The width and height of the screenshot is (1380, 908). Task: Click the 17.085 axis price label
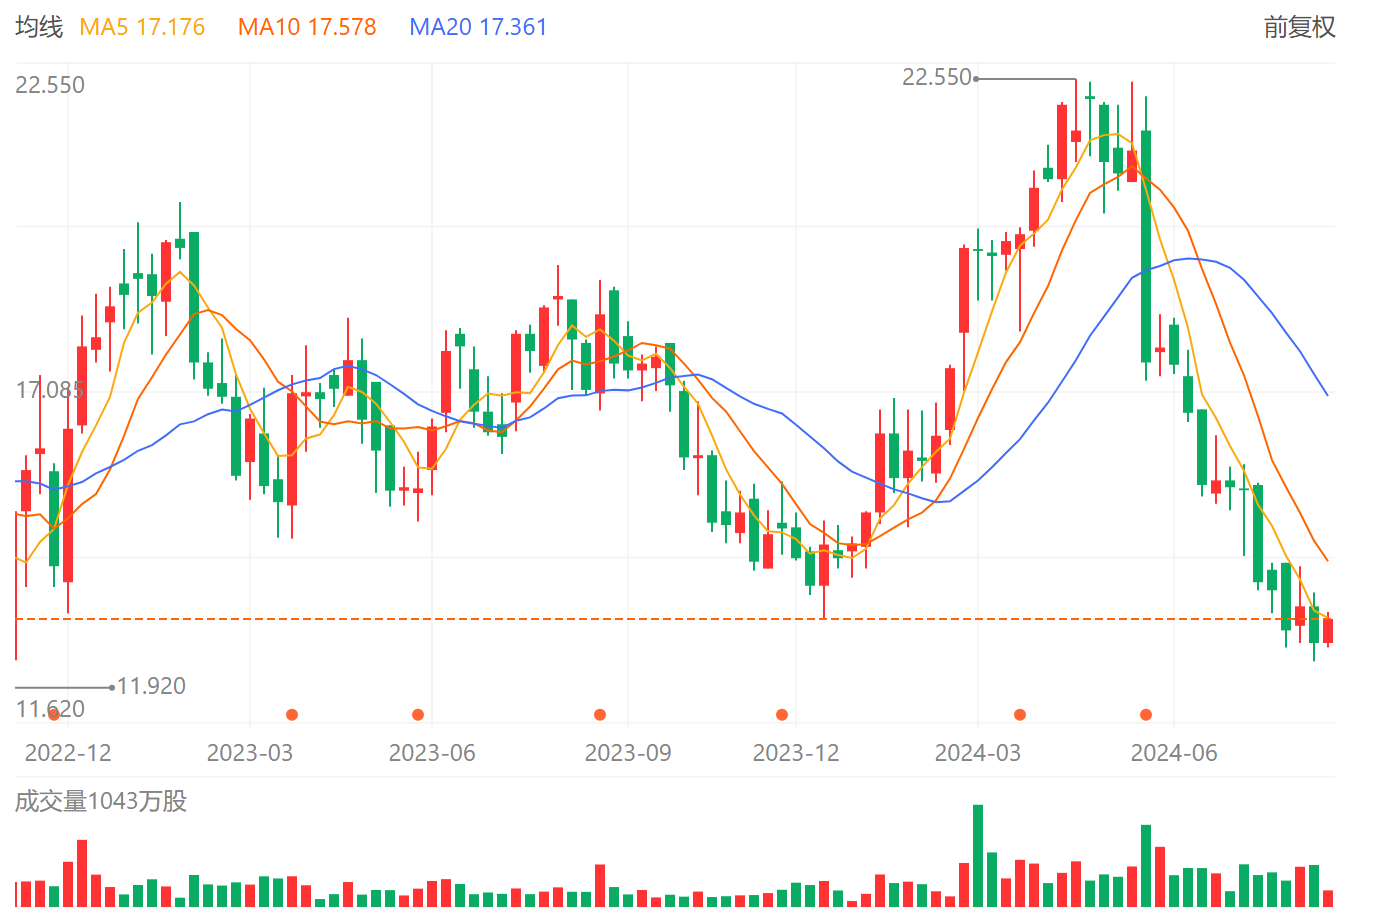pos(50,390)
